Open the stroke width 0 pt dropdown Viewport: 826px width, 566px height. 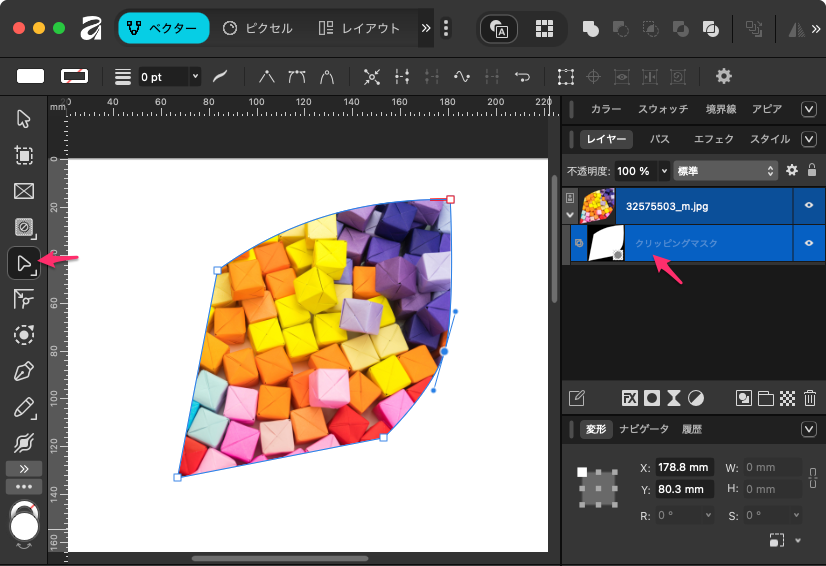coord(194,76)
